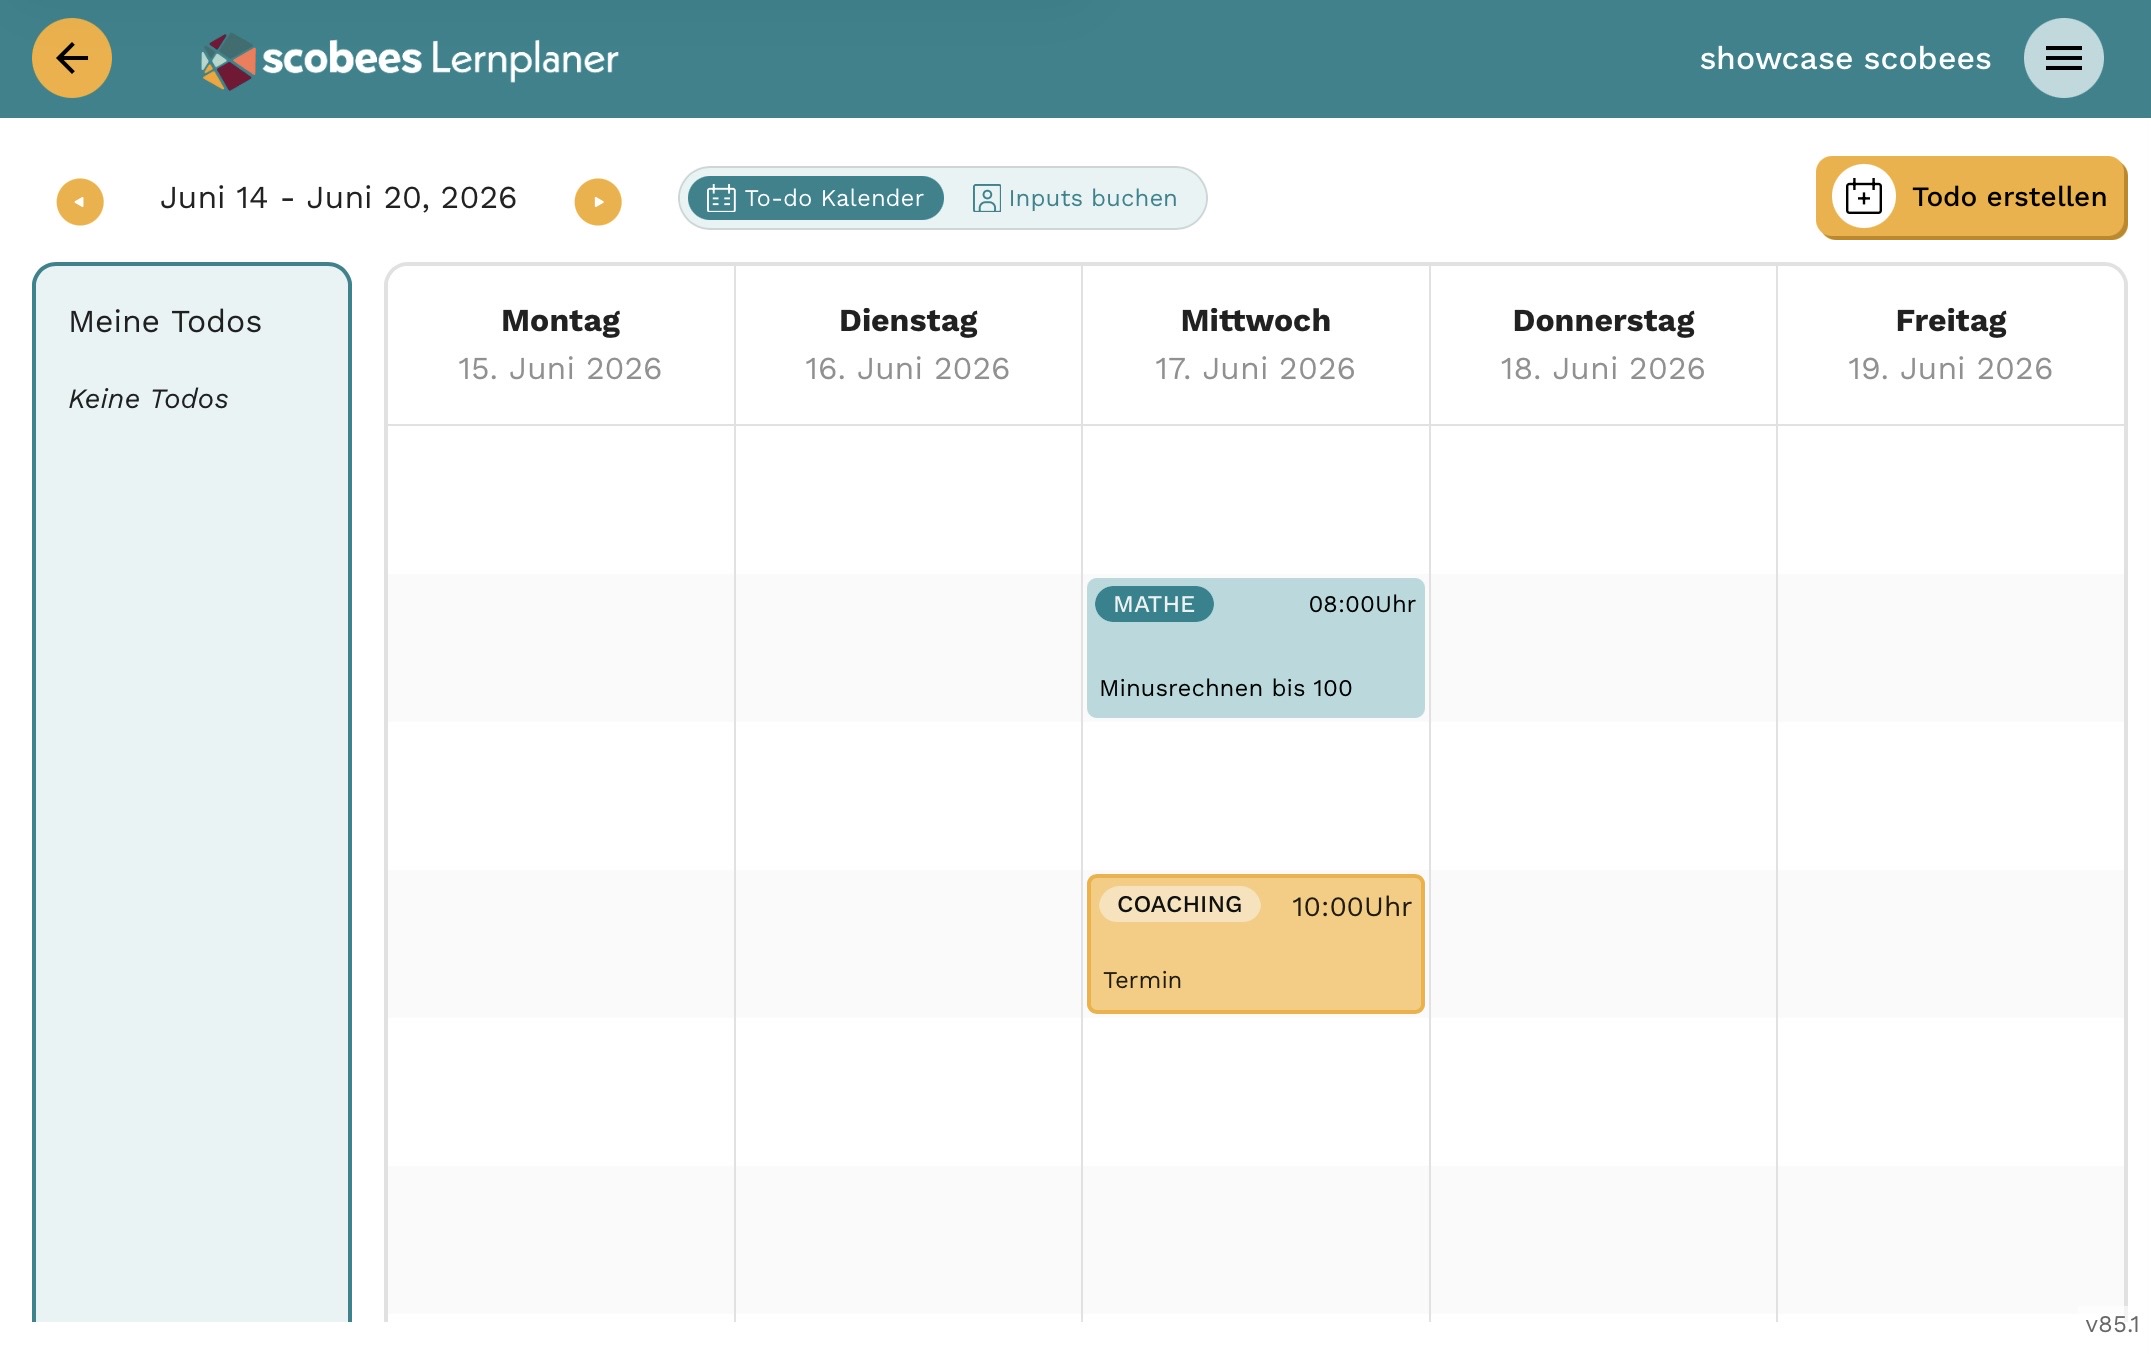Click the date range Juni 14 - Juni 20, 2026
This screenshot has width=2151, height=1354.
(x=338, y=198)
